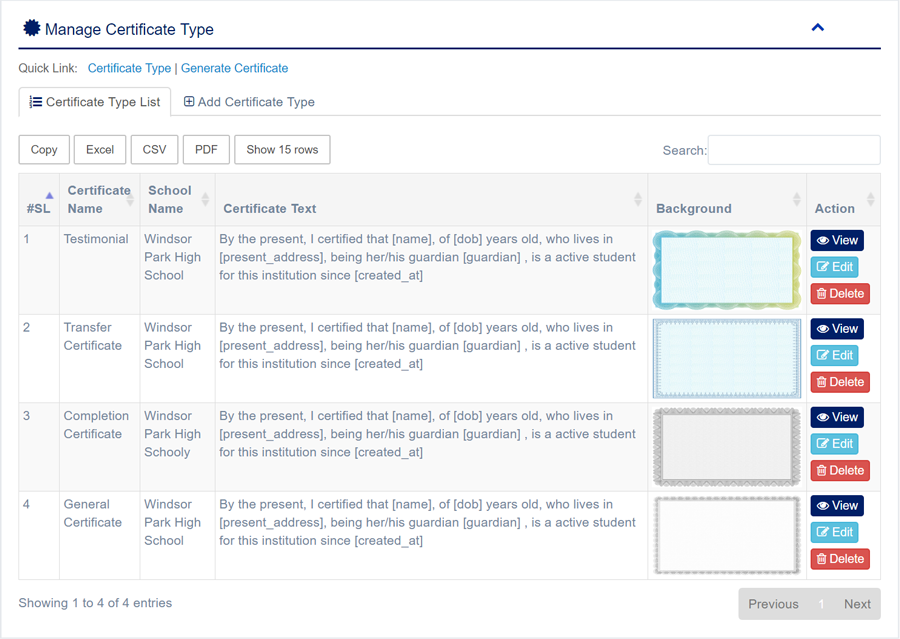Open the Show 15 rows dropdown
Image resolution: width=900 pixels, height=639 pixels.
pyautogui.click(x=282, y=150)
